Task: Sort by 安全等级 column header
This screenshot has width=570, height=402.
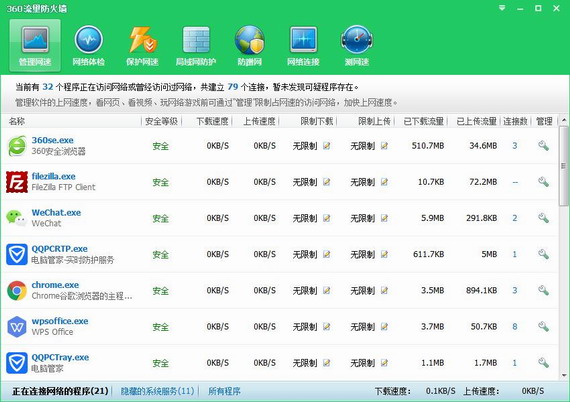Action: tap(161, 121)
